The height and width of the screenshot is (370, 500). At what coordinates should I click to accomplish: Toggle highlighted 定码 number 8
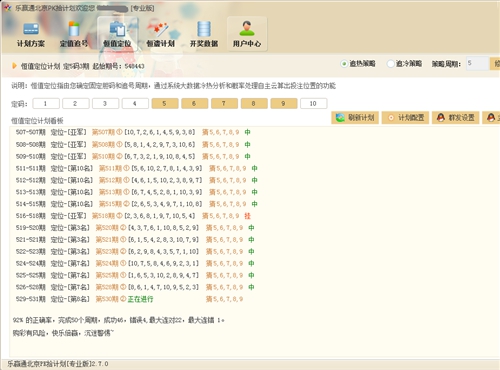pyautogui.click(x=254, y=103)
